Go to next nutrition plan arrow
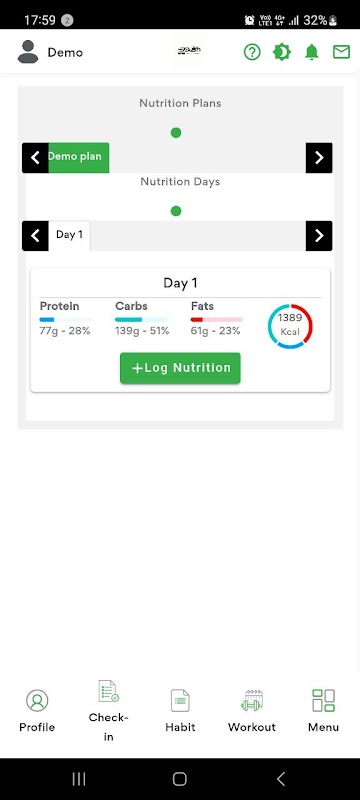360x800 pixels. (319, 158)
